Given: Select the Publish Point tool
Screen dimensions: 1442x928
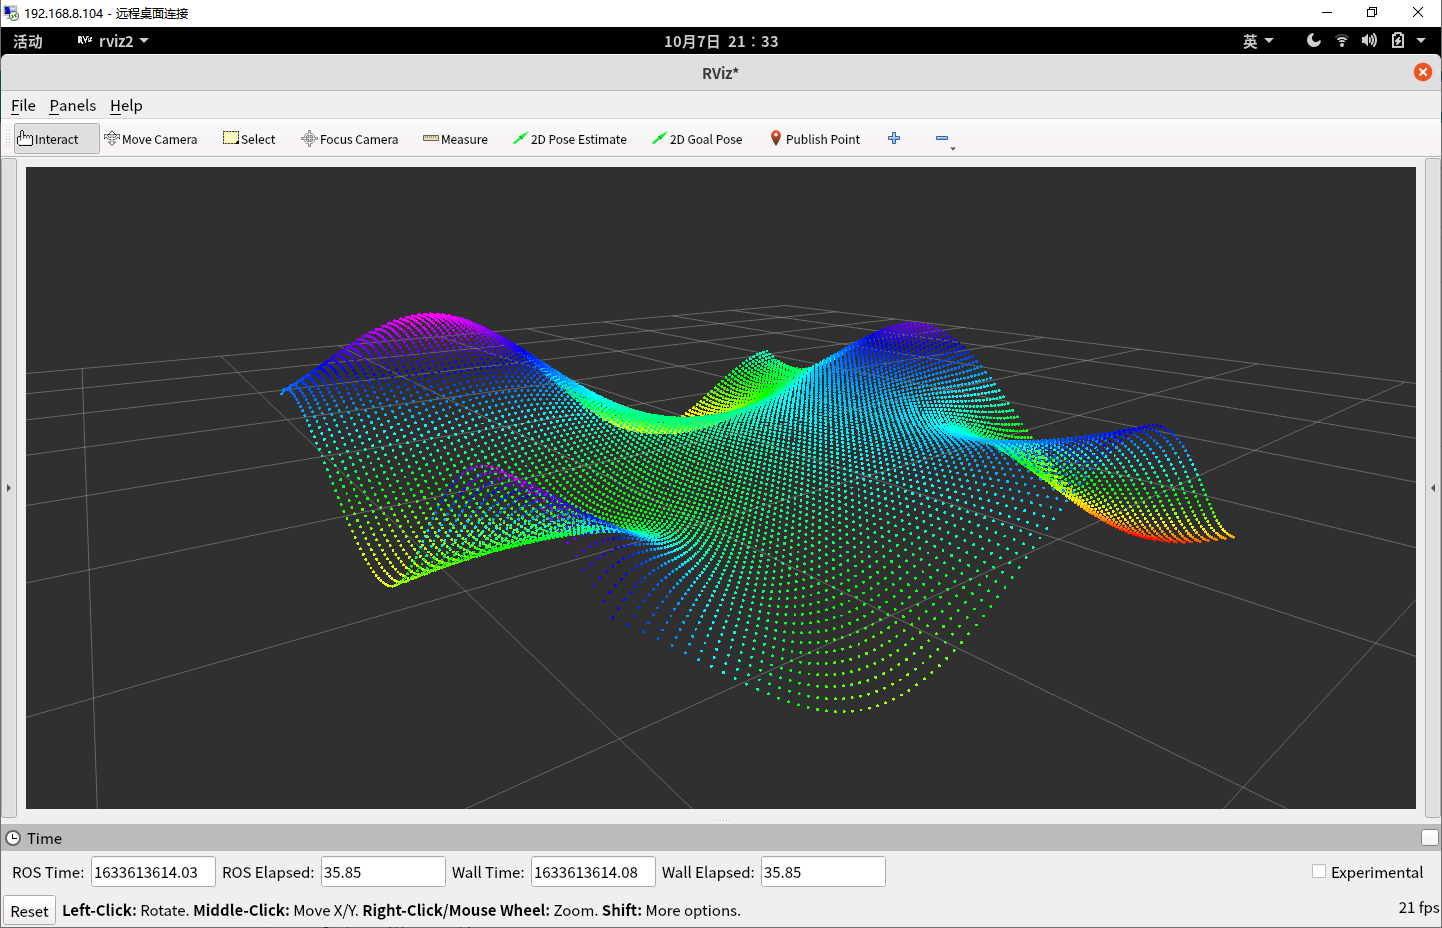Looking at the screenshot, I should tap(815, 139).
